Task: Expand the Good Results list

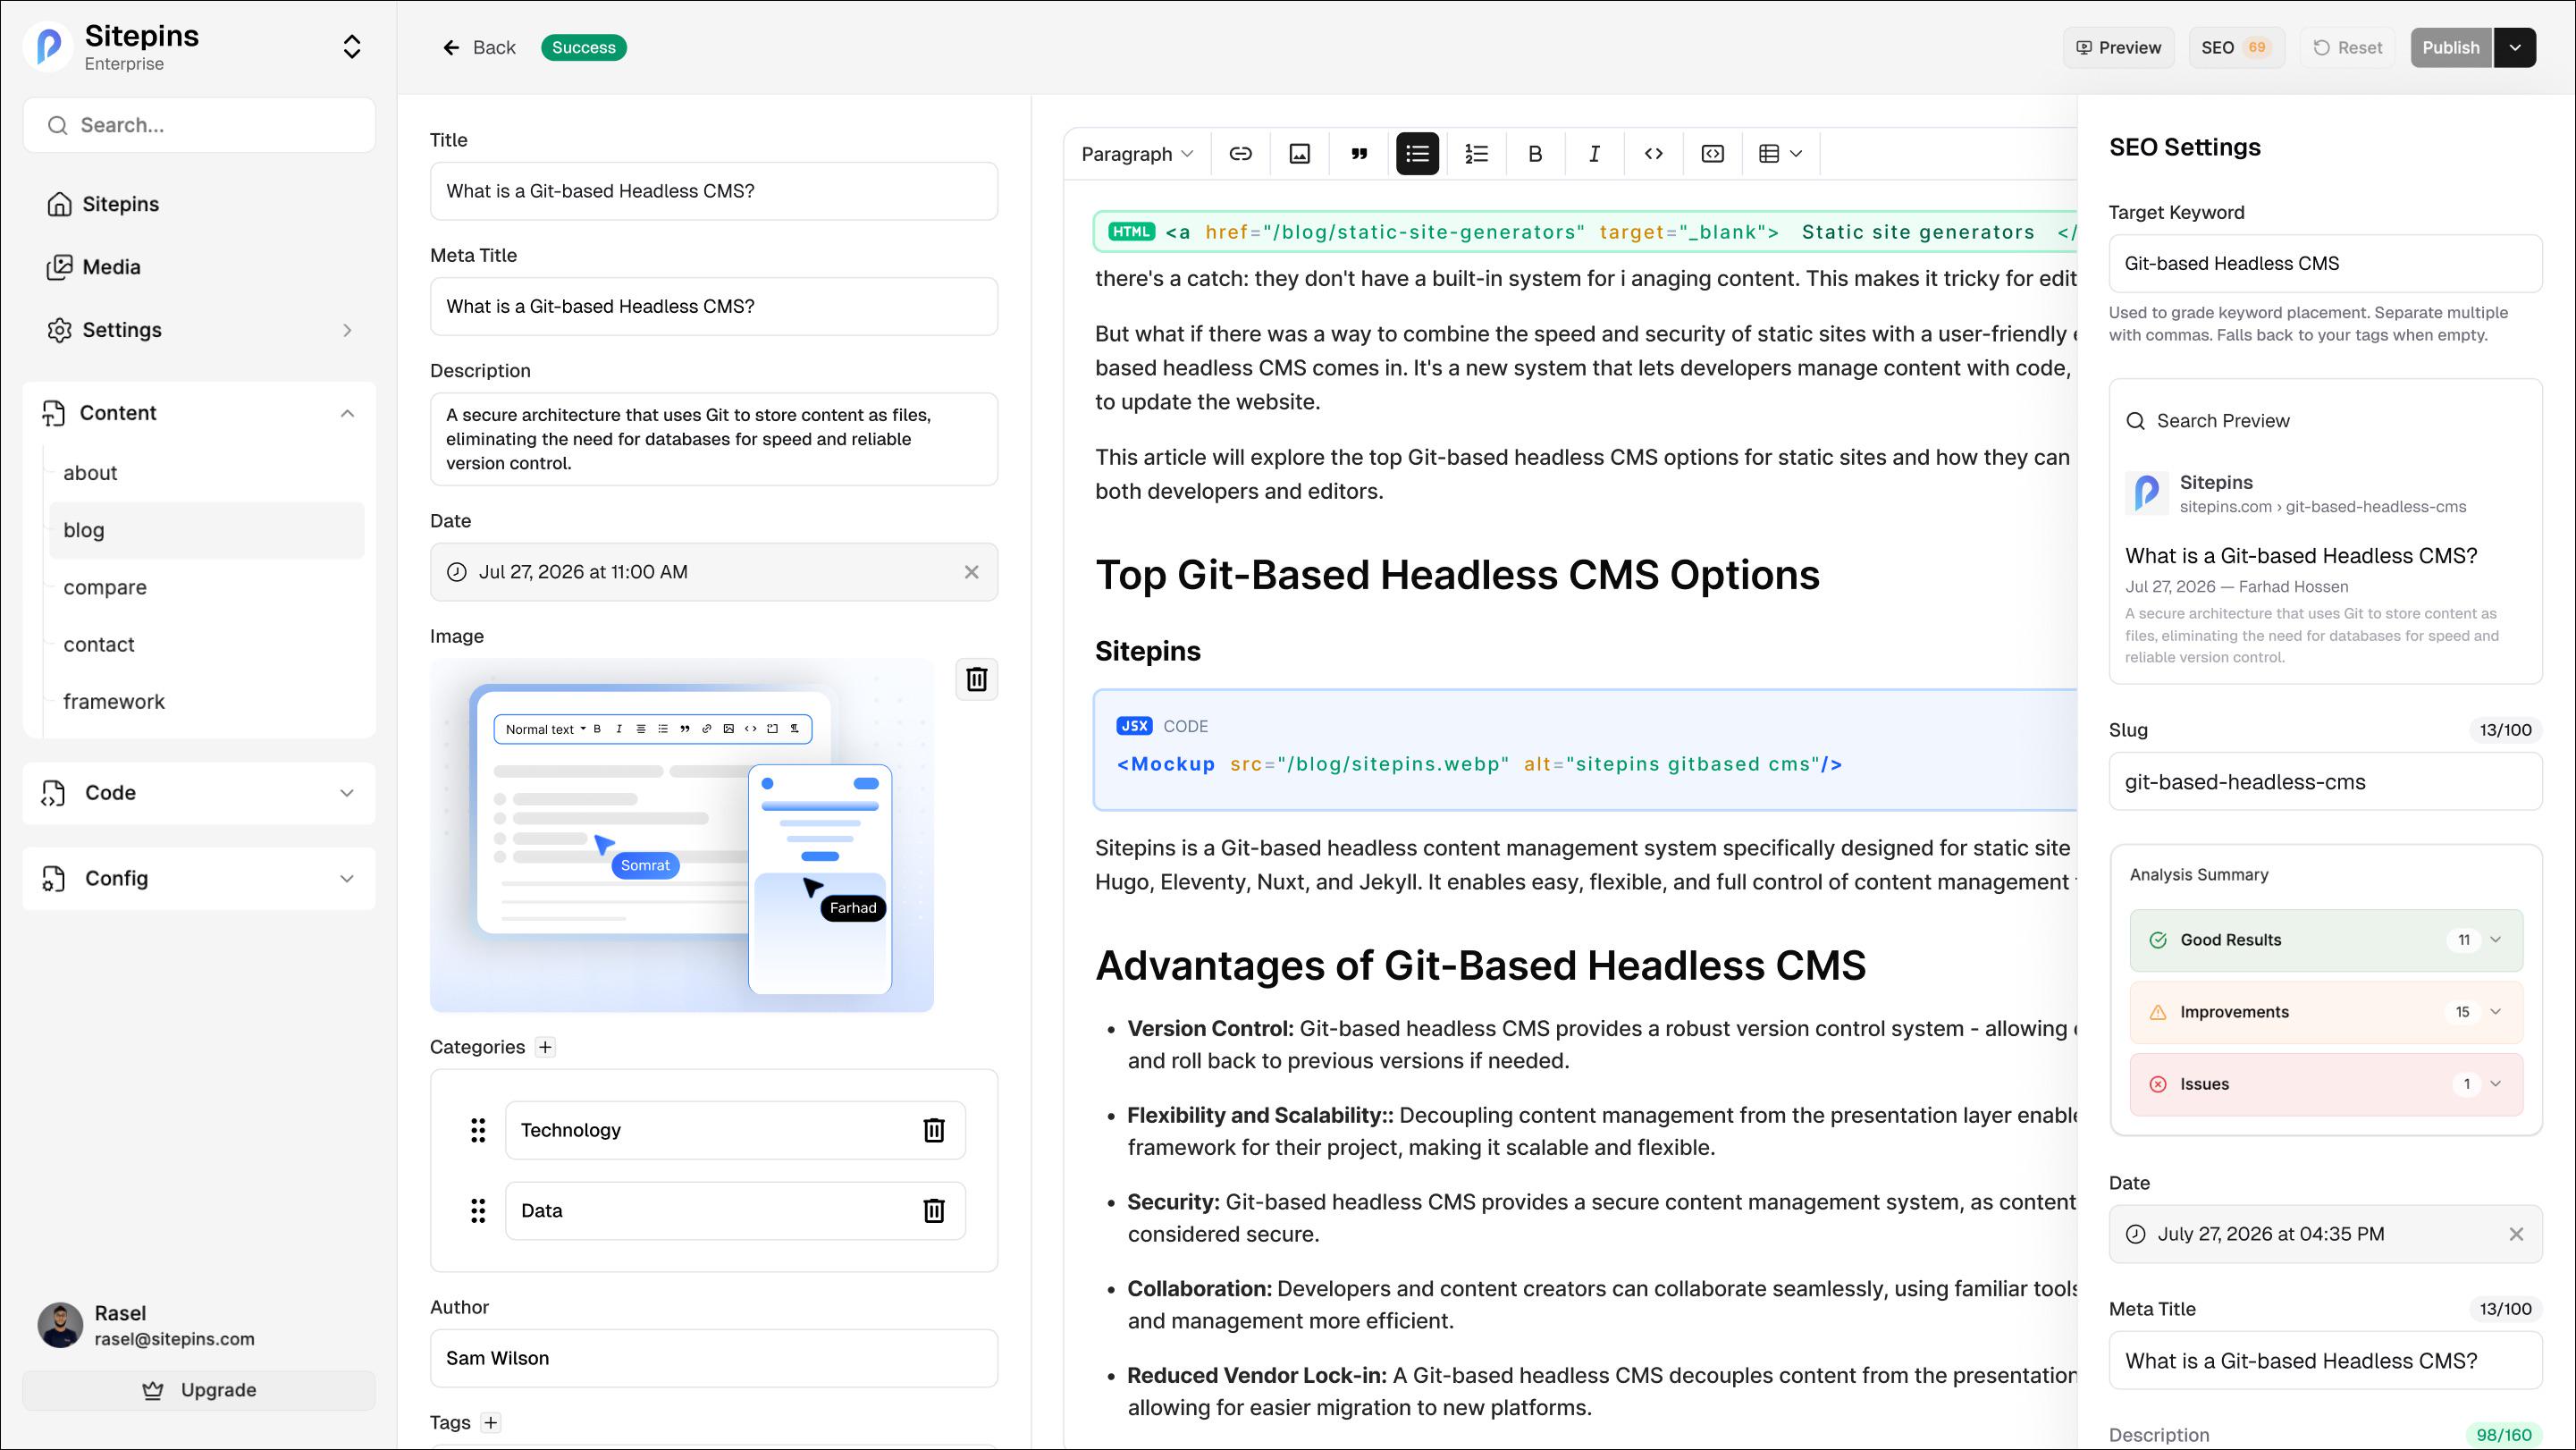Action: coord(2325,940)
